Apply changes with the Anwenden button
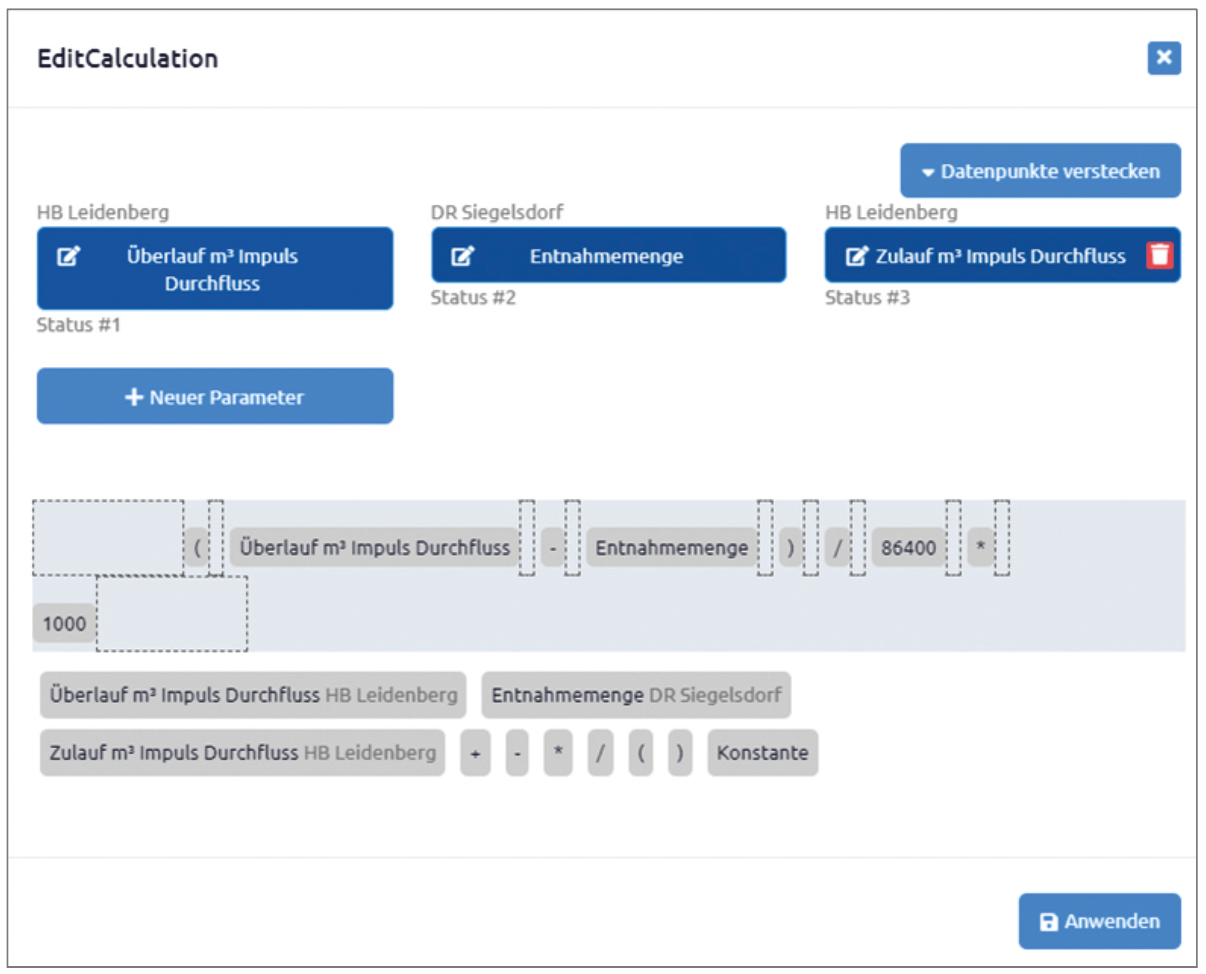Image resolution: width=1206 pixels, height=974 pixels. point(1100,921)
